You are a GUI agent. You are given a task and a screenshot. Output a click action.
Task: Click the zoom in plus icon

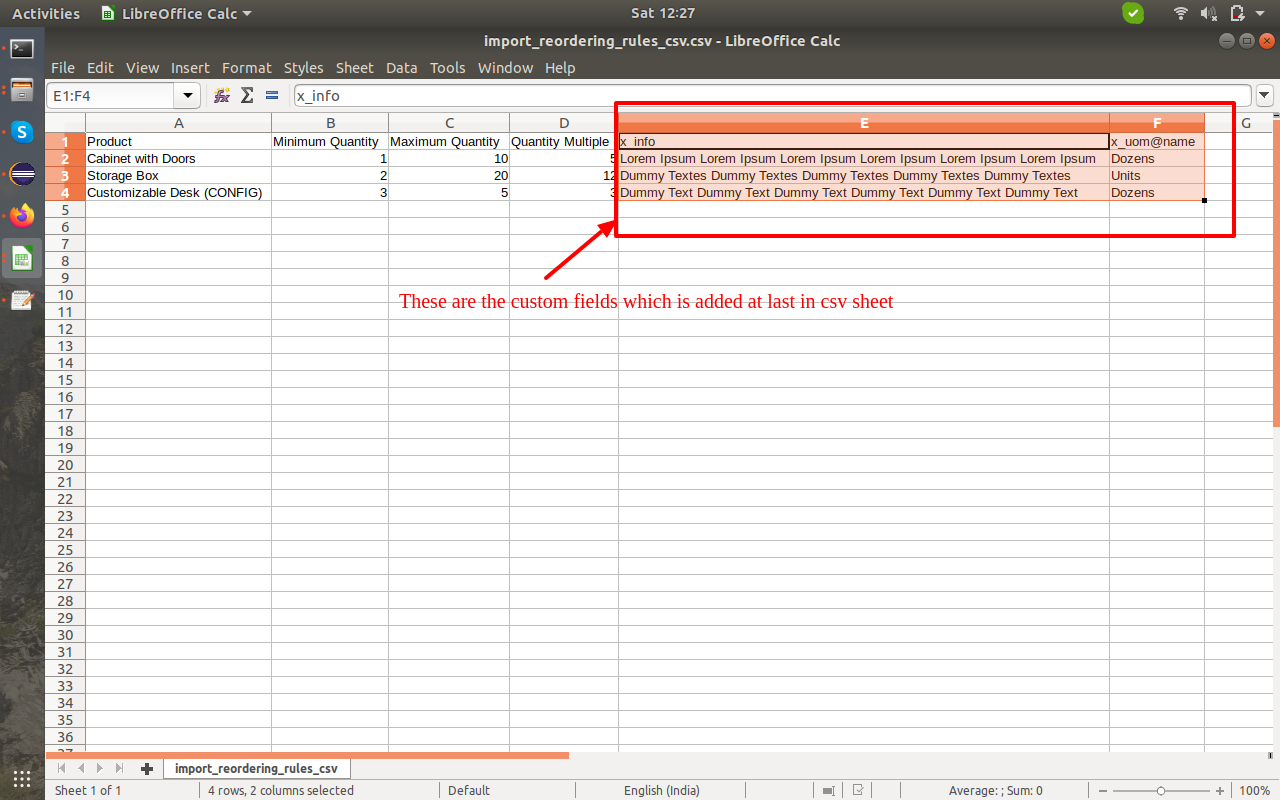(1219, 790)
